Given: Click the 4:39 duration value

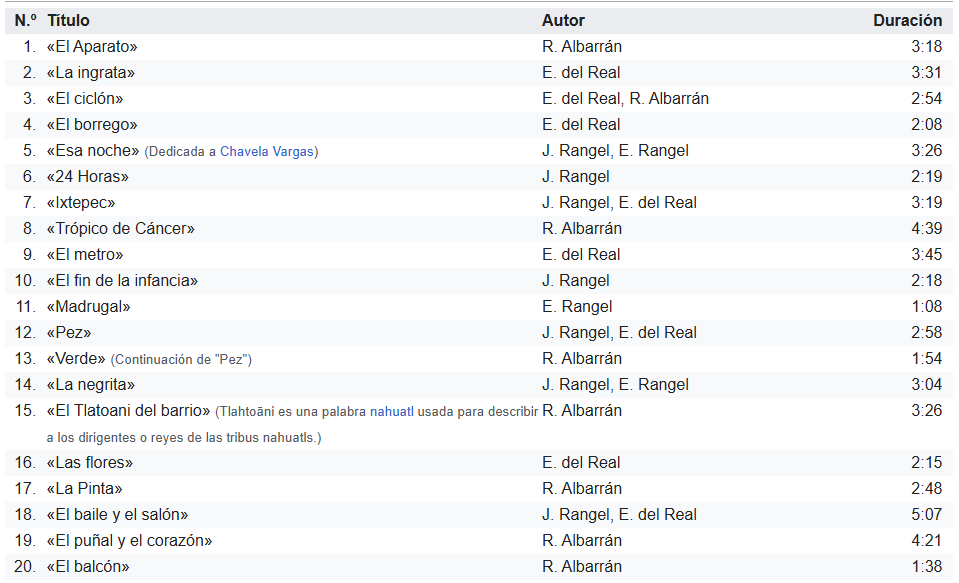Looking at the screenshot, I should pyautogui.click(x=927, y=229).
